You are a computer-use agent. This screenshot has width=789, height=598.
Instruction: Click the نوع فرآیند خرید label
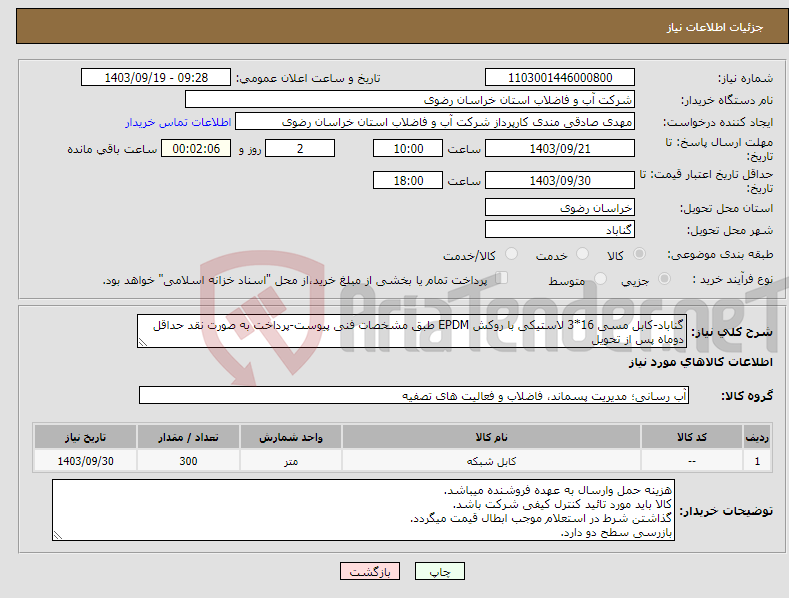(733, 279)
